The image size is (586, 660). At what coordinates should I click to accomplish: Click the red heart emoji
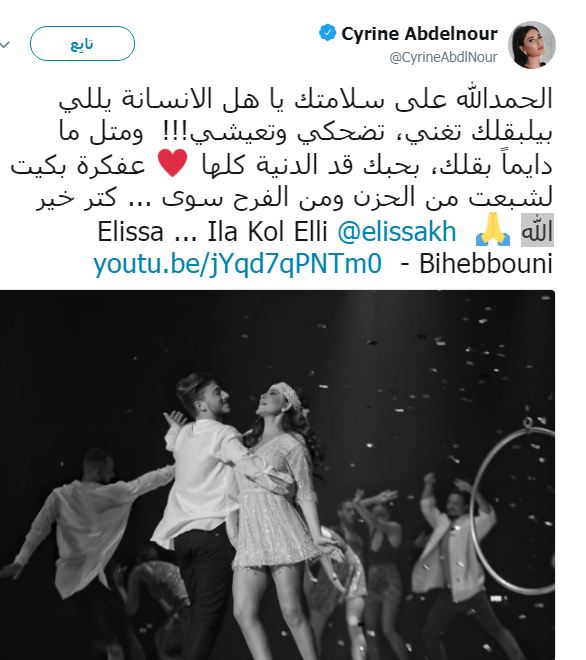[x=173, y=163]
